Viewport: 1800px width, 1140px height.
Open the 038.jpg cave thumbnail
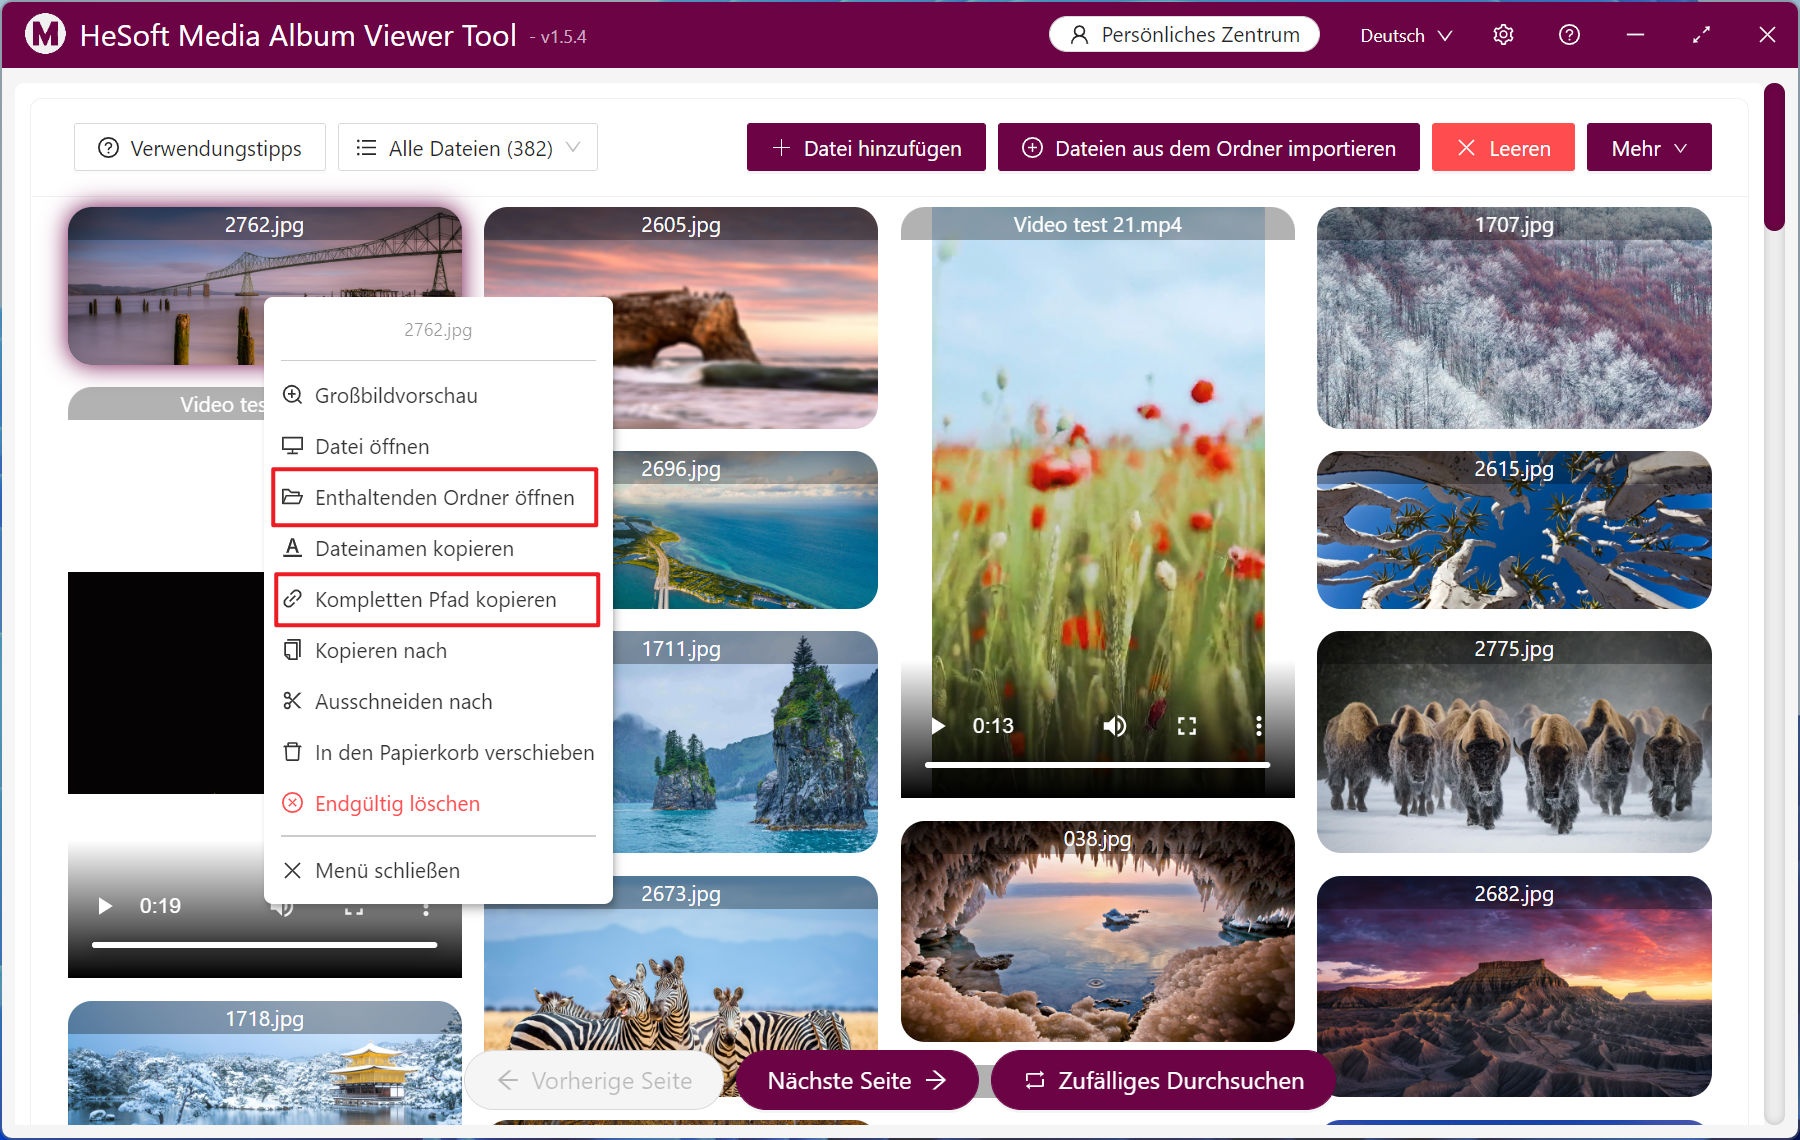1097,932
